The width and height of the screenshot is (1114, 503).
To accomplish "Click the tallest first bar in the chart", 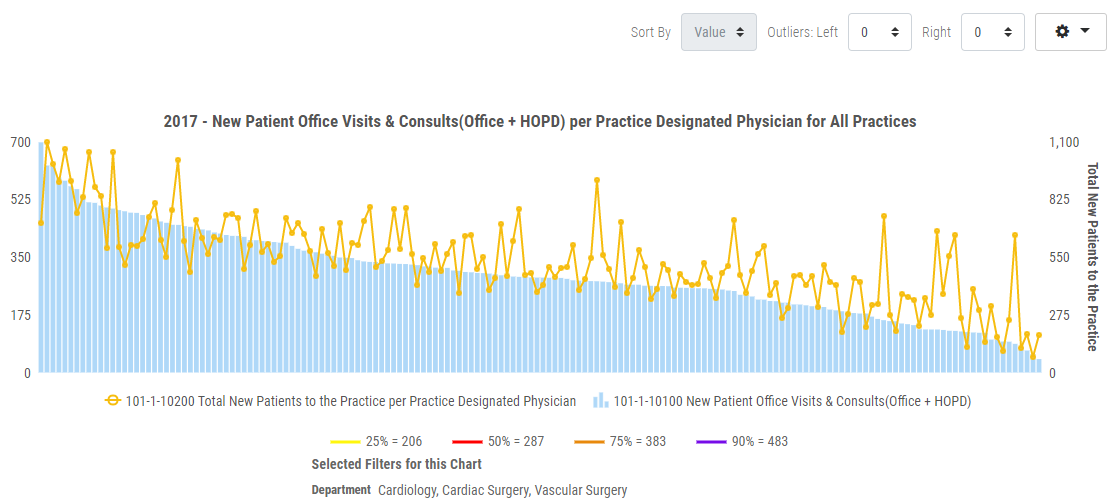I will point(41,260).
